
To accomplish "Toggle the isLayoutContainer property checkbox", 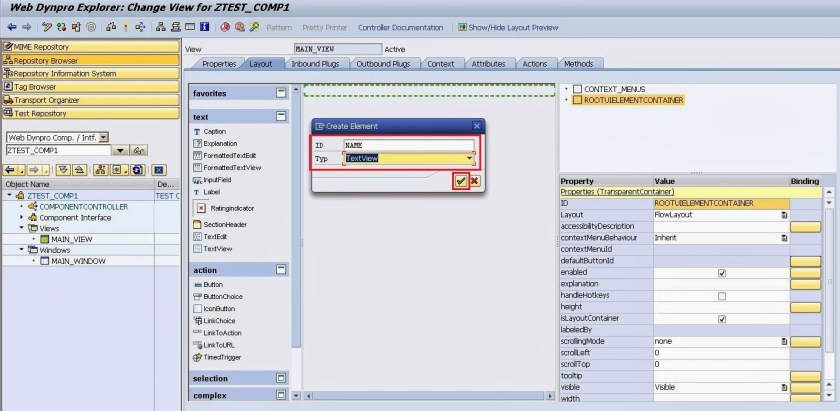I will pyautogui.click(x=722, y=319).
